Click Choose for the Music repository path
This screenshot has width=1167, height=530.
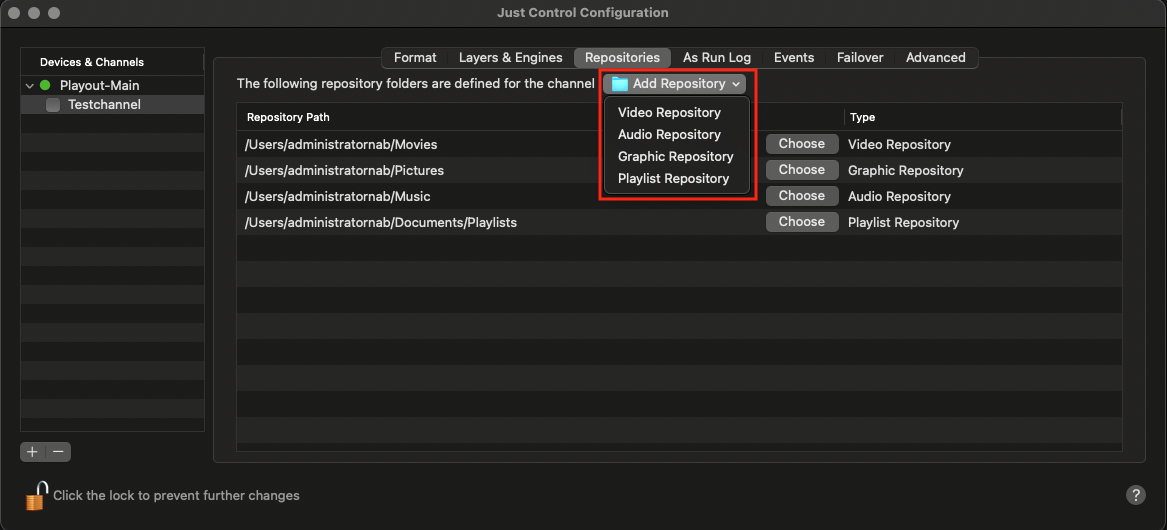point(802,196)
